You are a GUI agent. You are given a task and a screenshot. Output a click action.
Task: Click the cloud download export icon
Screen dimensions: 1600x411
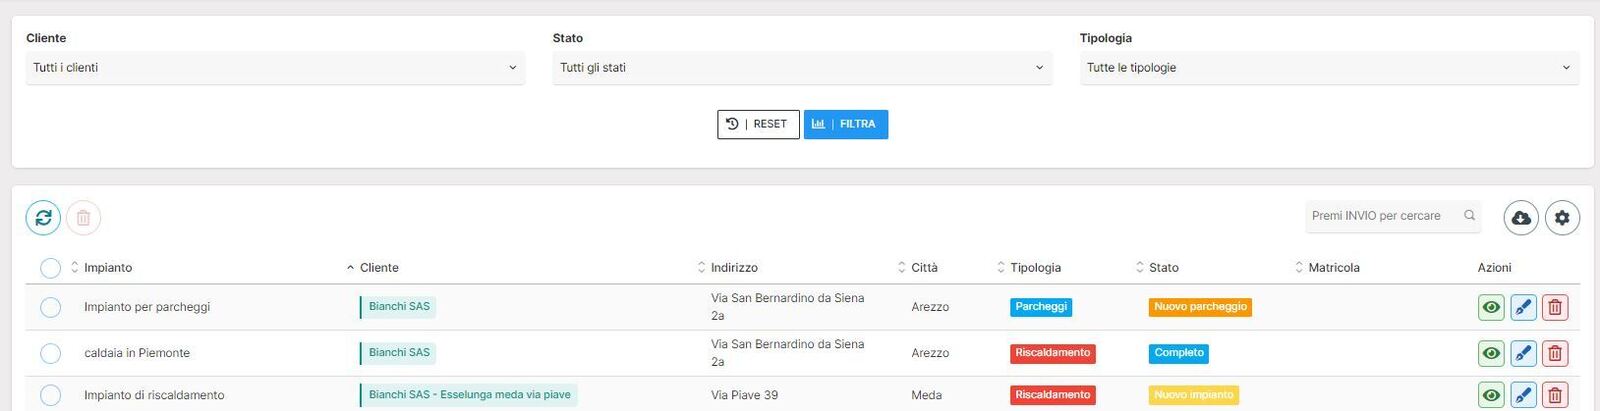click(1521, 217)
